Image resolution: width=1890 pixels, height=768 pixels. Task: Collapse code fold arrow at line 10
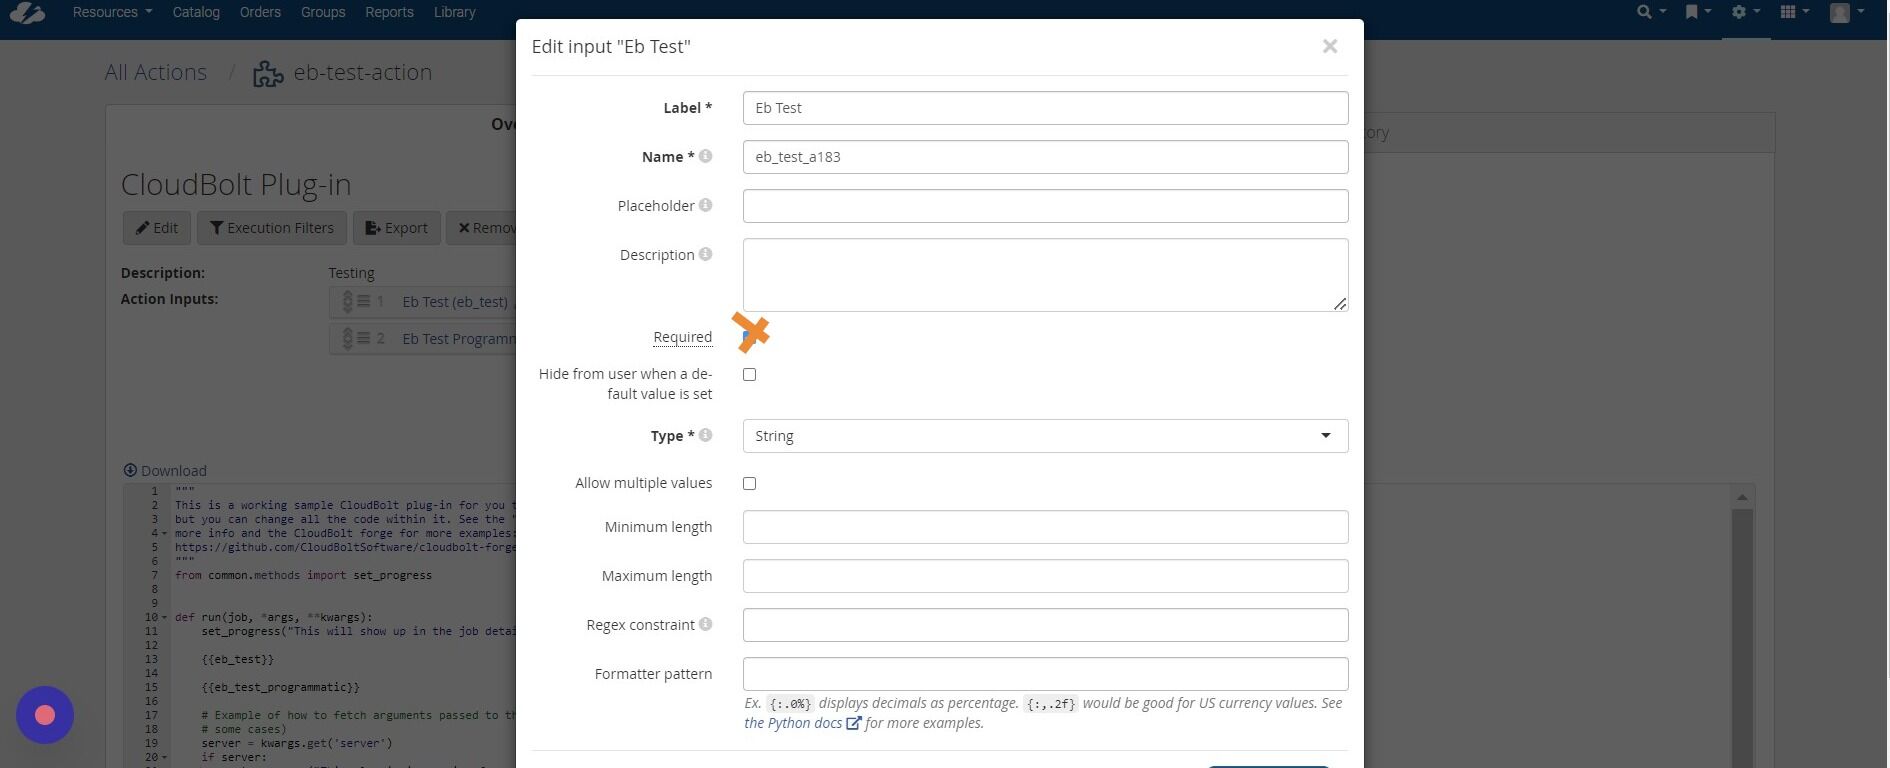(x=165, y=618)
